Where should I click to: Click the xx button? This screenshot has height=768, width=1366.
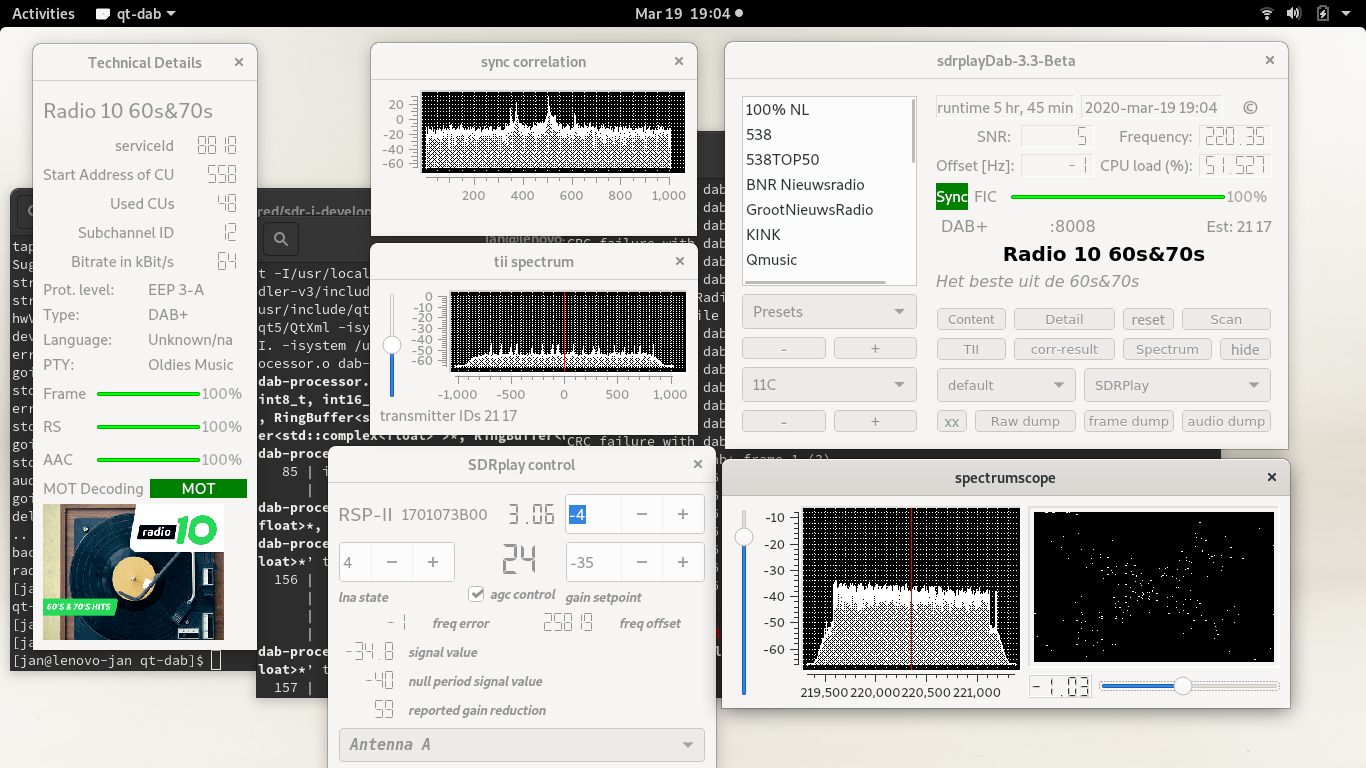(952, 421)
